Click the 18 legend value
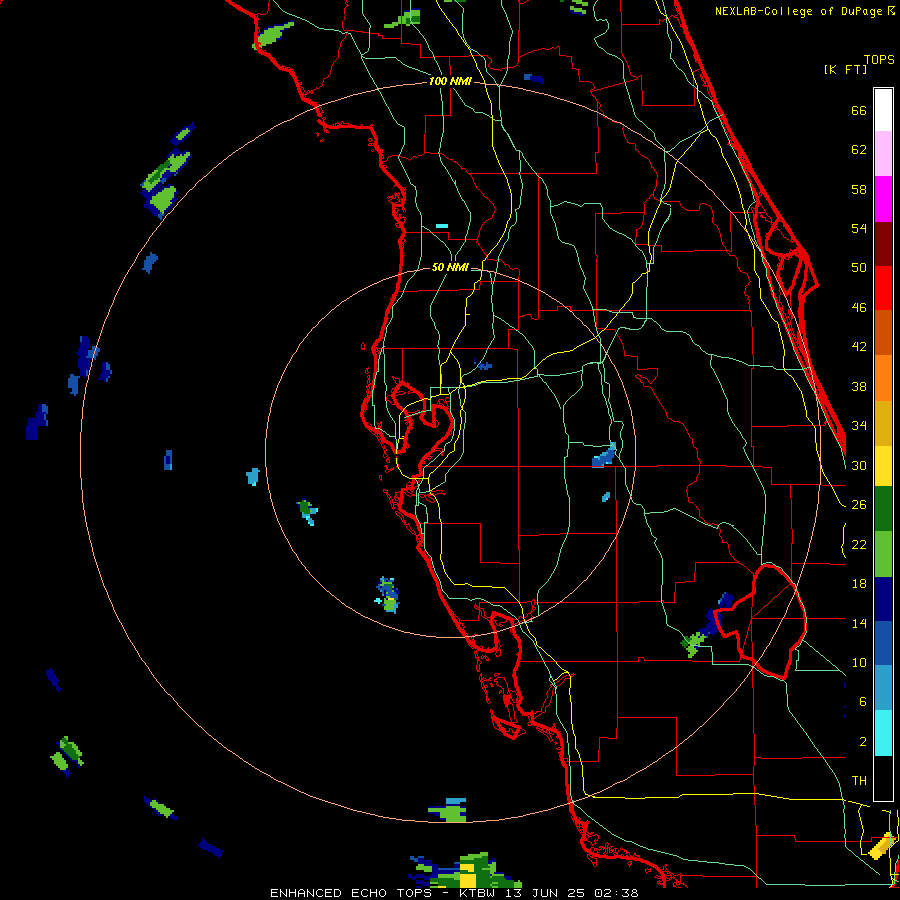900x900 pixels. pyautogui.click(x=859, y=584)
